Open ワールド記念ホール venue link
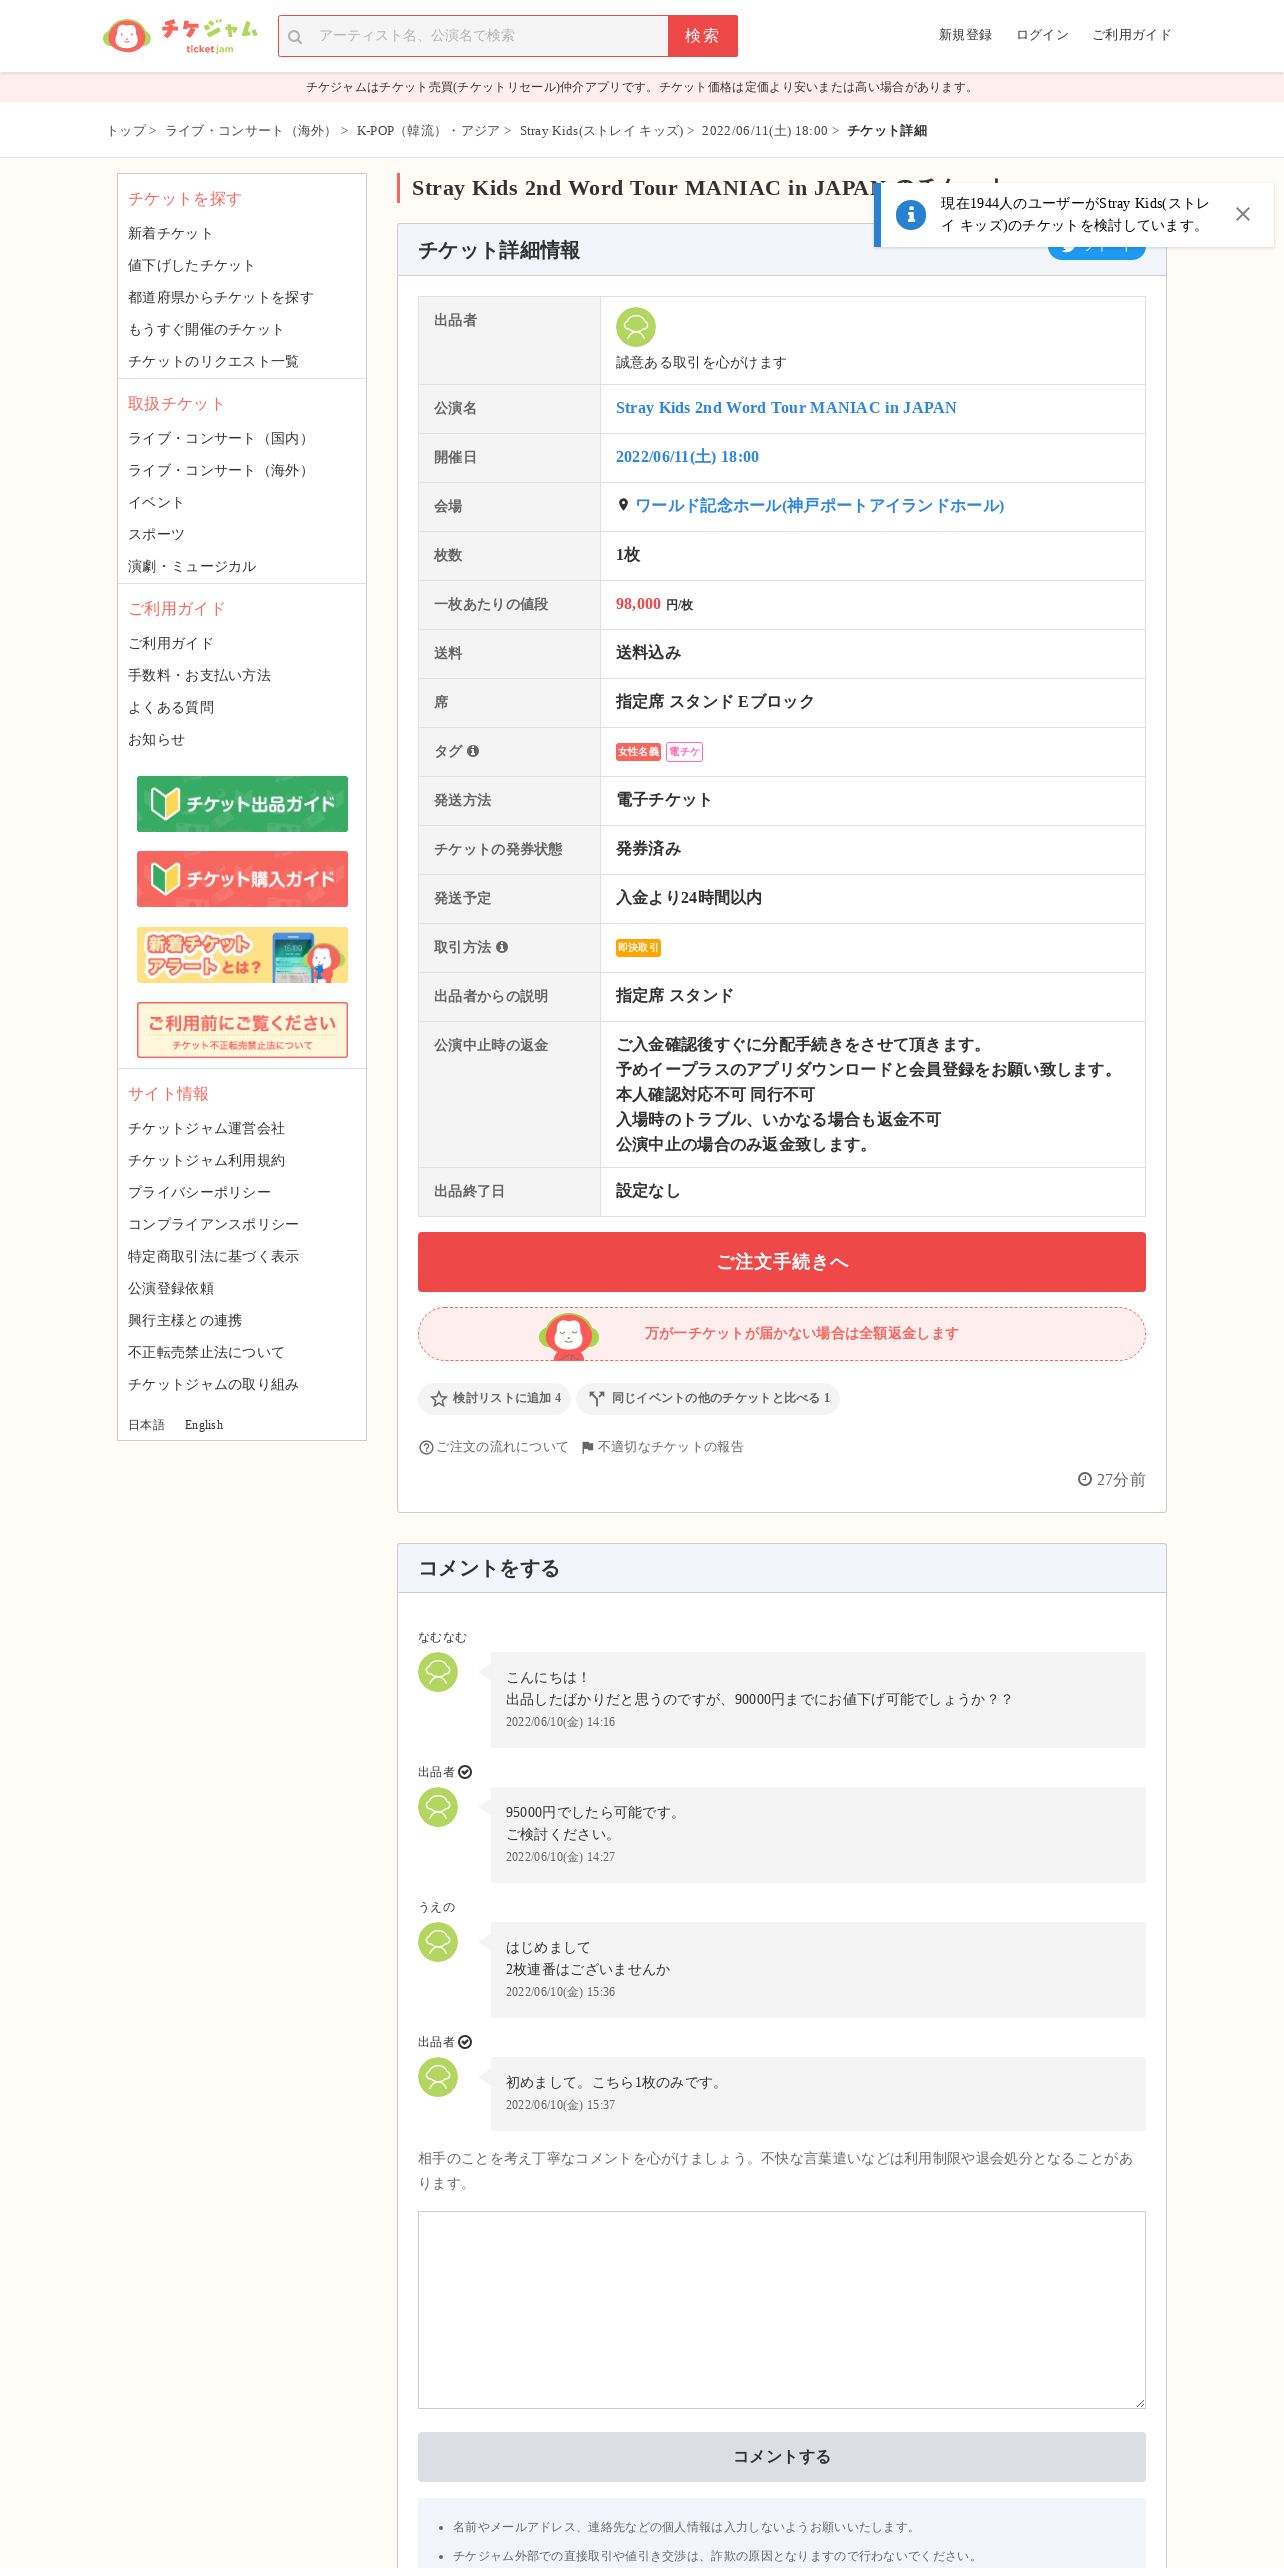 [819, 506]
